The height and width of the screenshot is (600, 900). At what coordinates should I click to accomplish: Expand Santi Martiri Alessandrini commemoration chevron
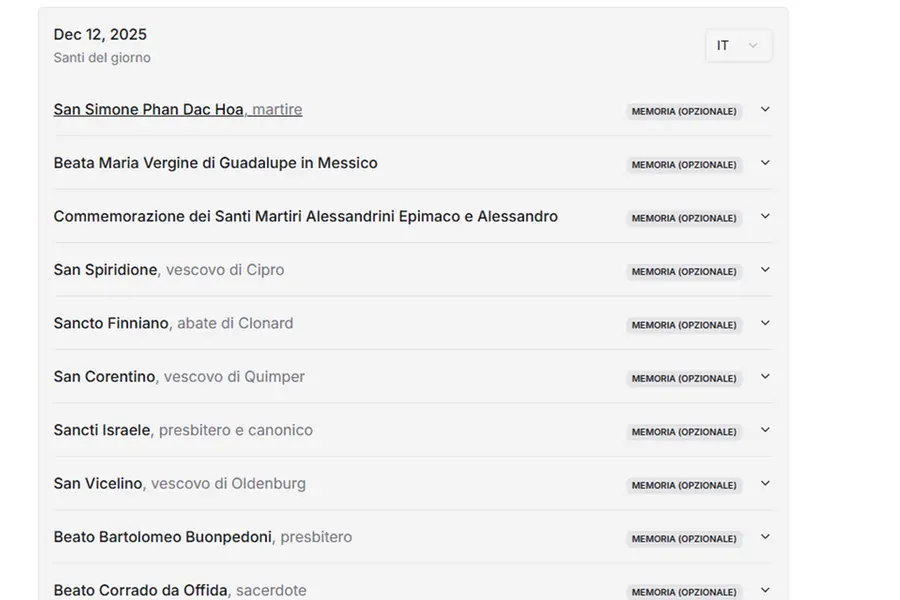pyautogui.click(x=765, y=217)
